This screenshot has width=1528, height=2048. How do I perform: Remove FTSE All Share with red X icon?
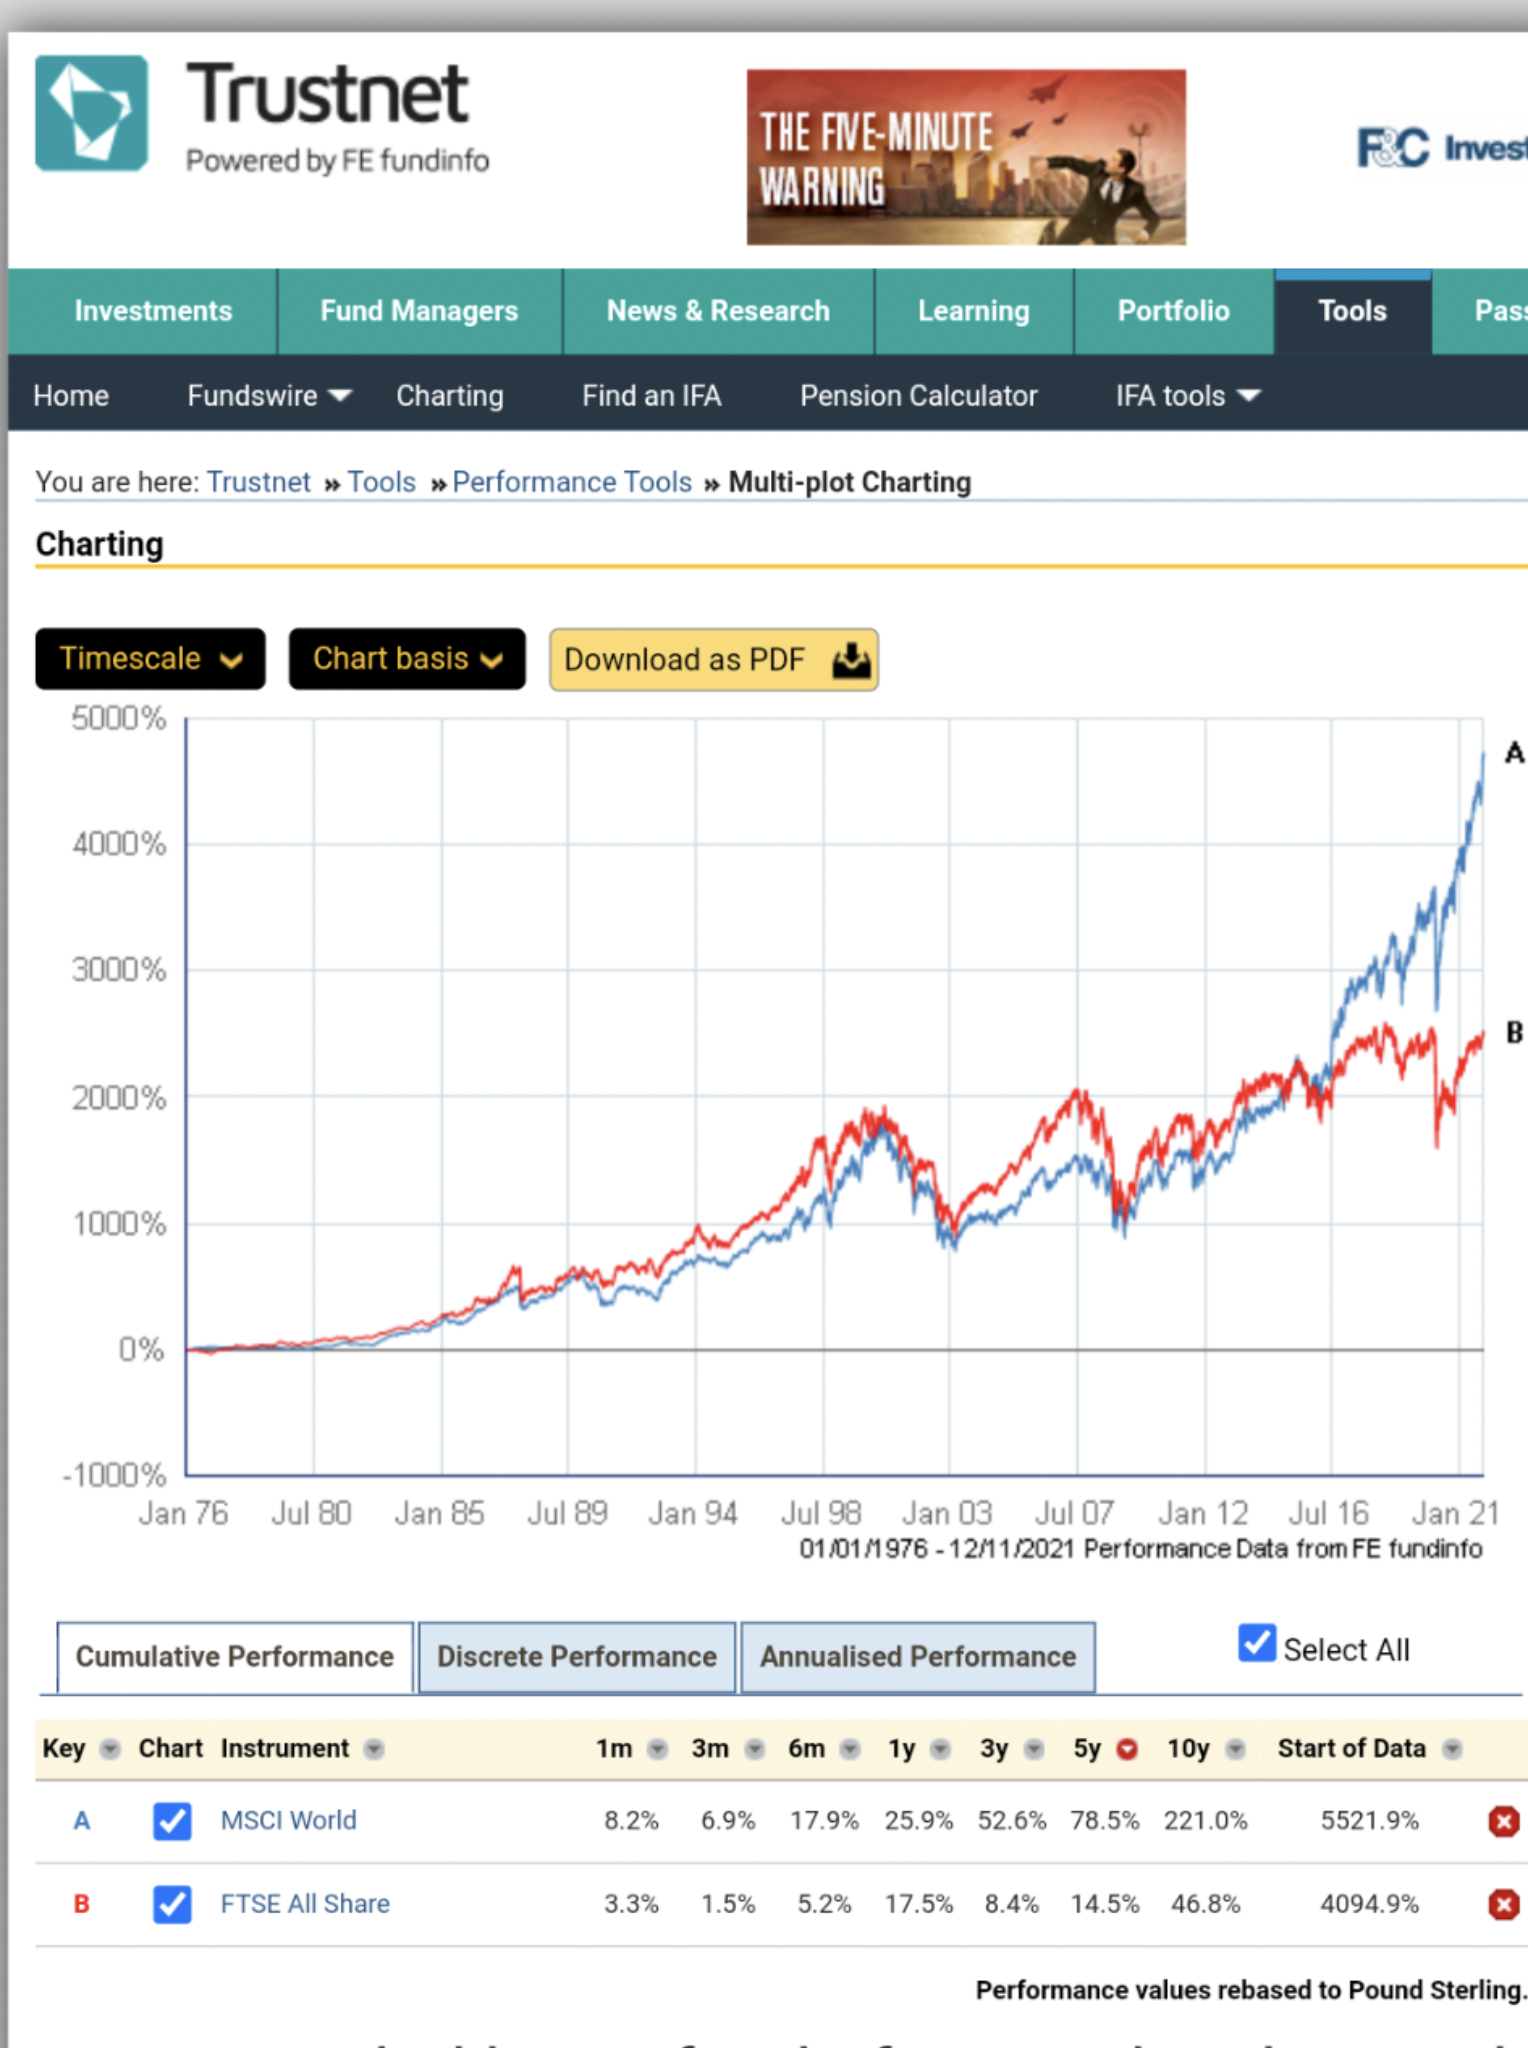coord(1503,1904)
